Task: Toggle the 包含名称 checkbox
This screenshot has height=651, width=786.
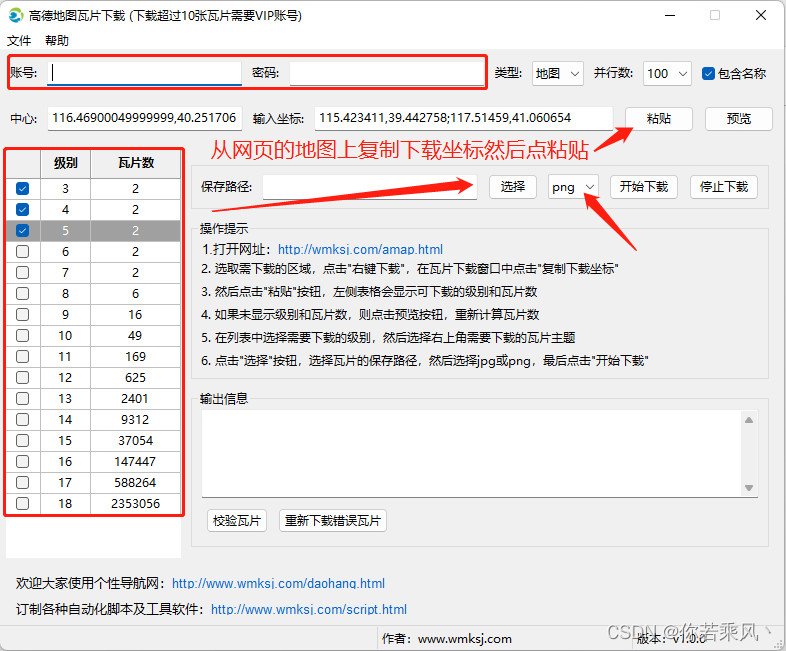Action: coord(708,74)
